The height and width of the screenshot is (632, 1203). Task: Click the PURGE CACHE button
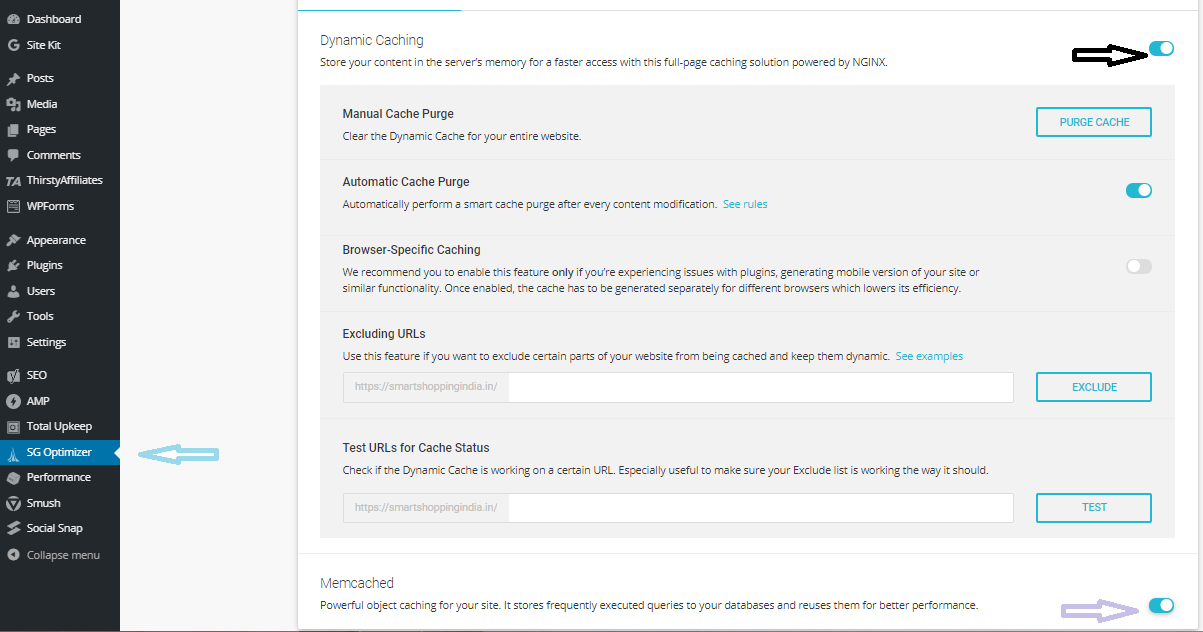pos(1094,122)
